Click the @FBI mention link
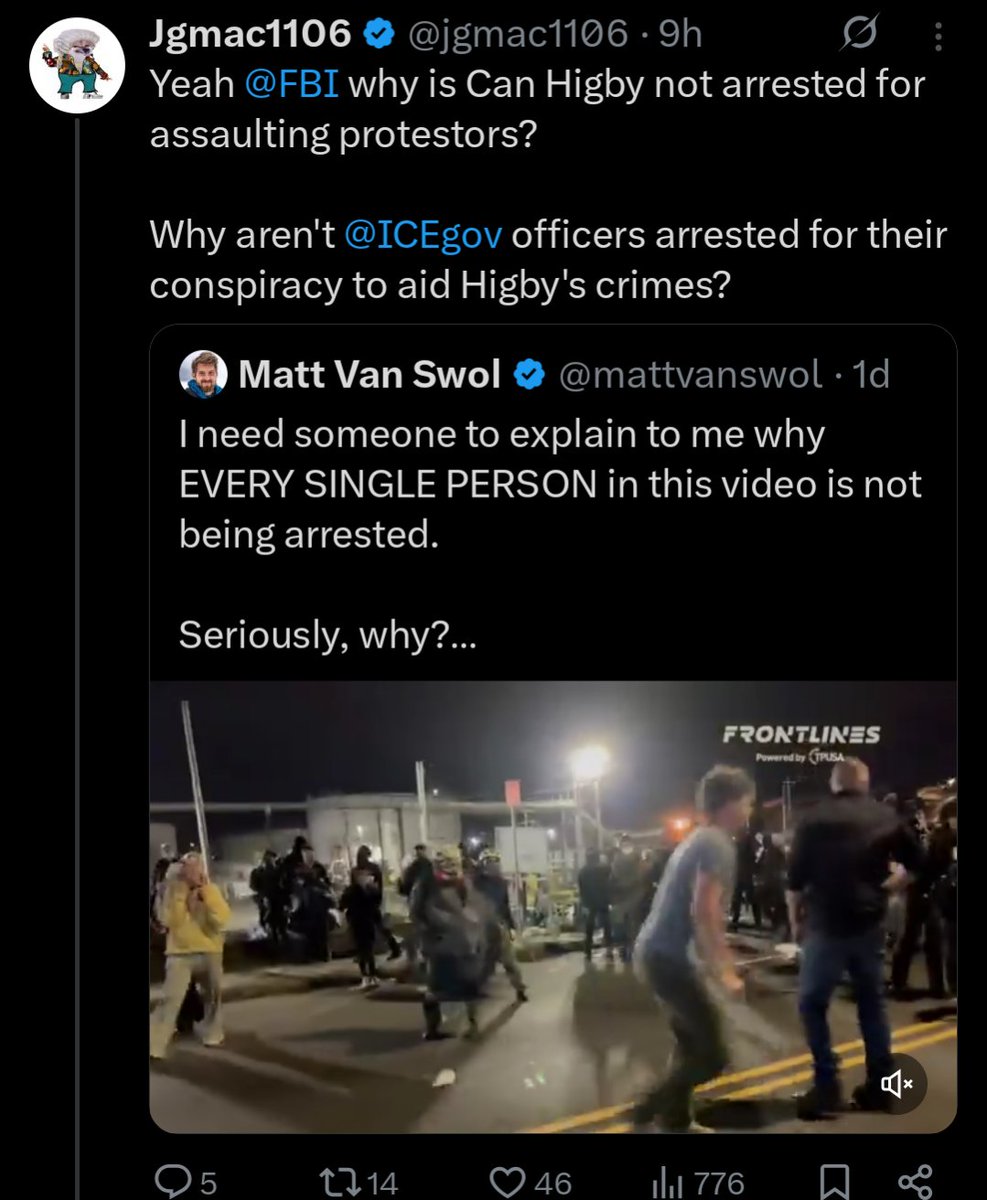This screenshot has width=987, height=1200. tap(291, 84)
